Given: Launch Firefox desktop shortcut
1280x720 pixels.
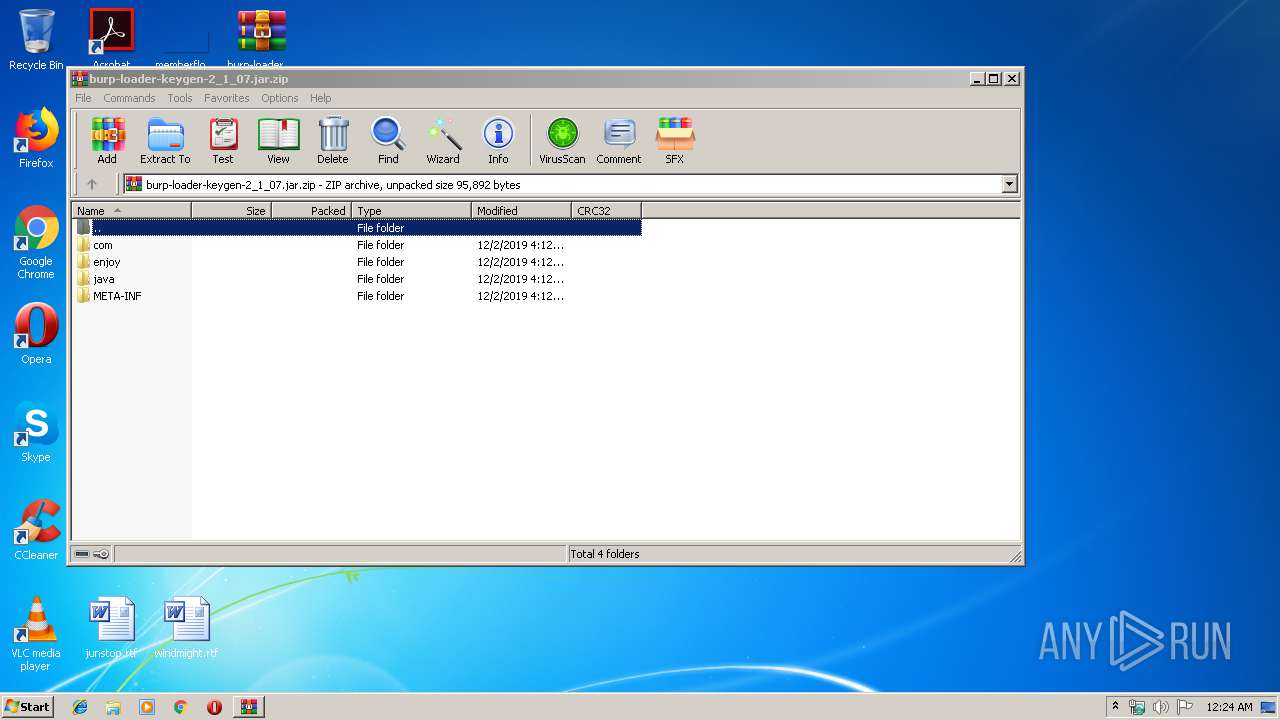Looking at the screenshot, I should pos(36,138).
